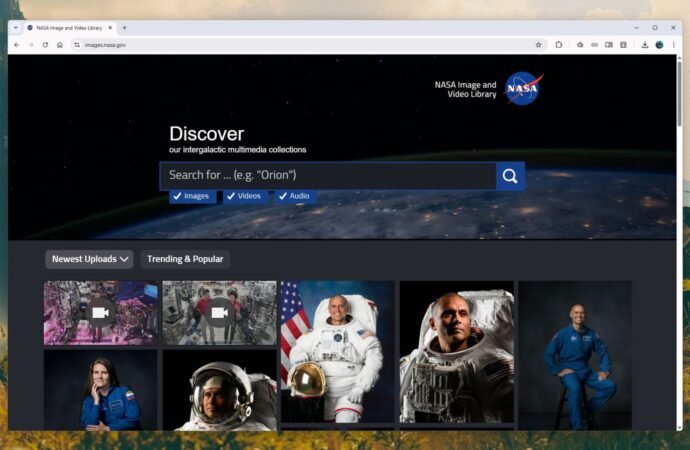
Task: View site information icon in address bar
Action: coord(77,45)
